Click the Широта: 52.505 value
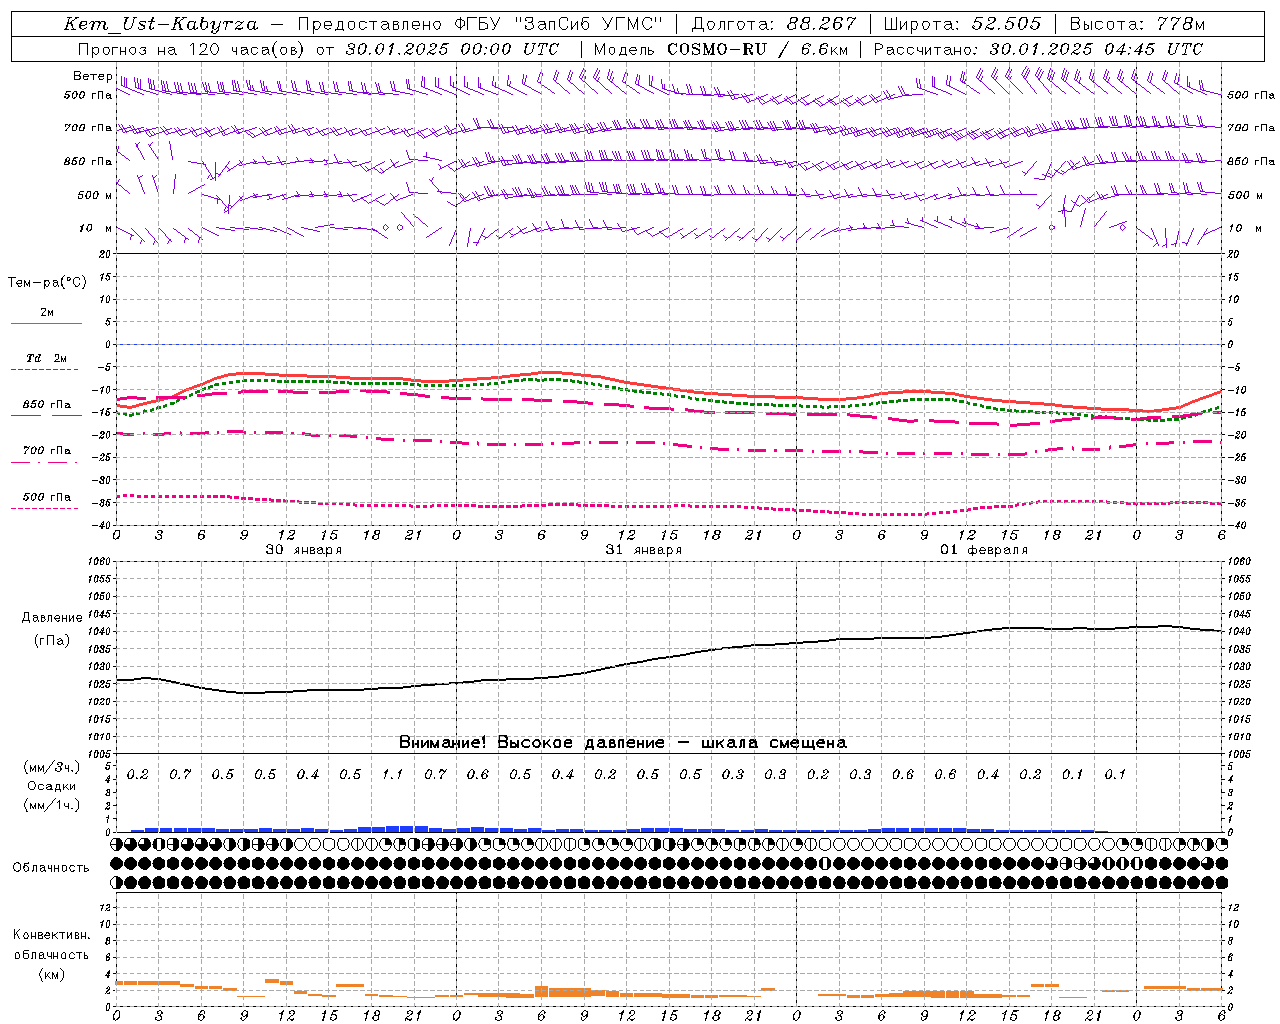1280x1024 pixels. click(962, 24)
